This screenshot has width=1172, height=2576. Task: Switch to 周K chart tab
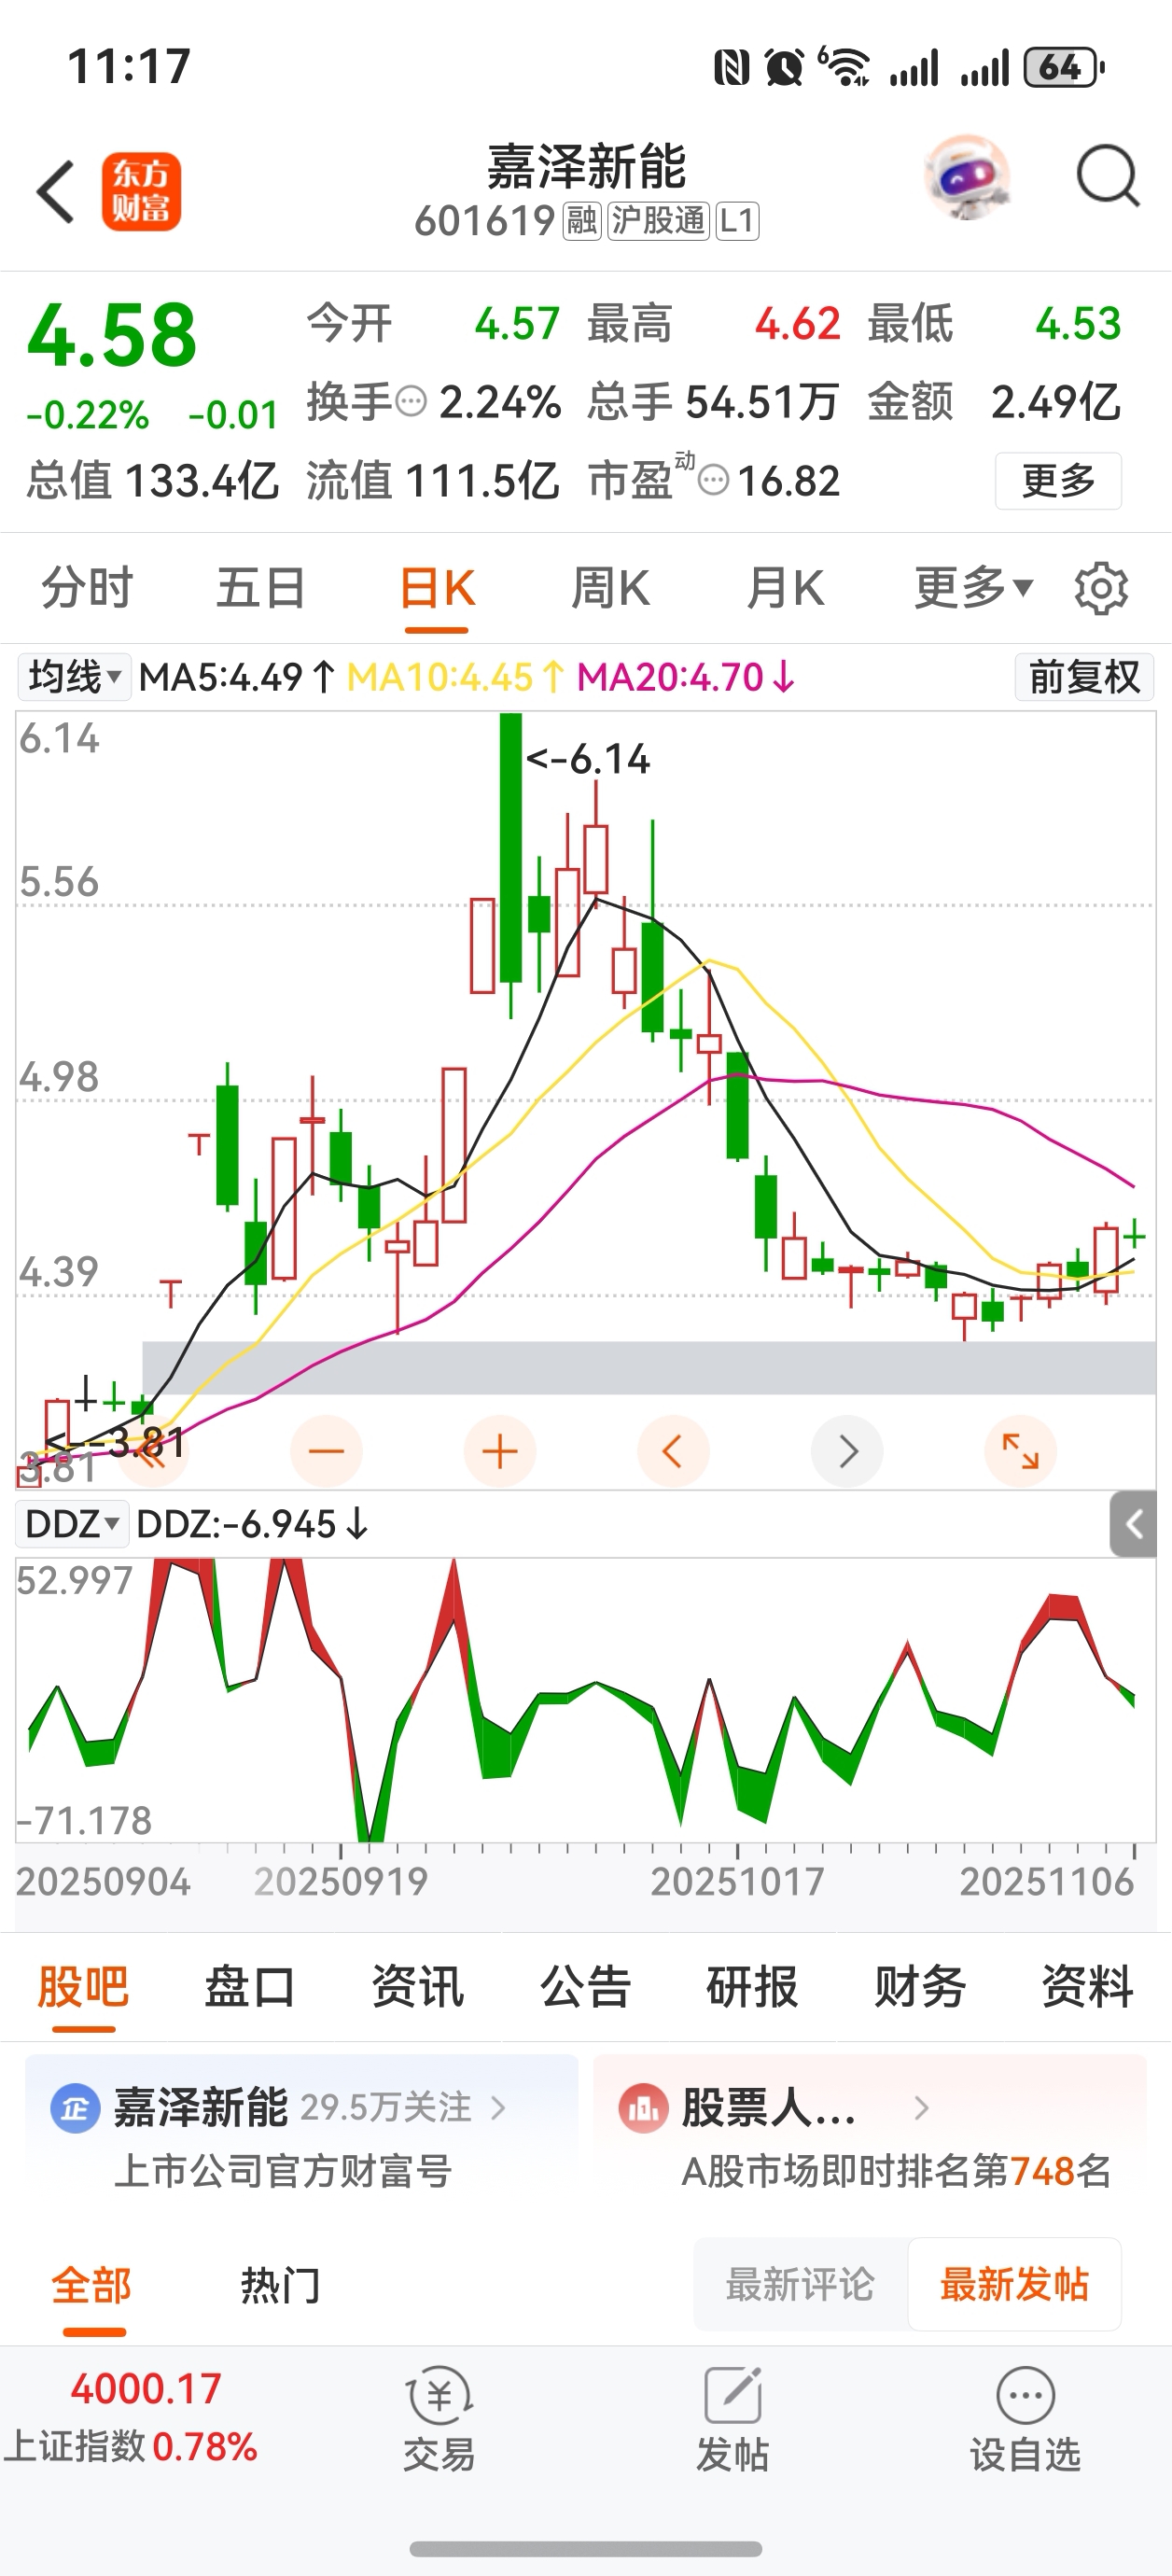(x=611, y=587)
